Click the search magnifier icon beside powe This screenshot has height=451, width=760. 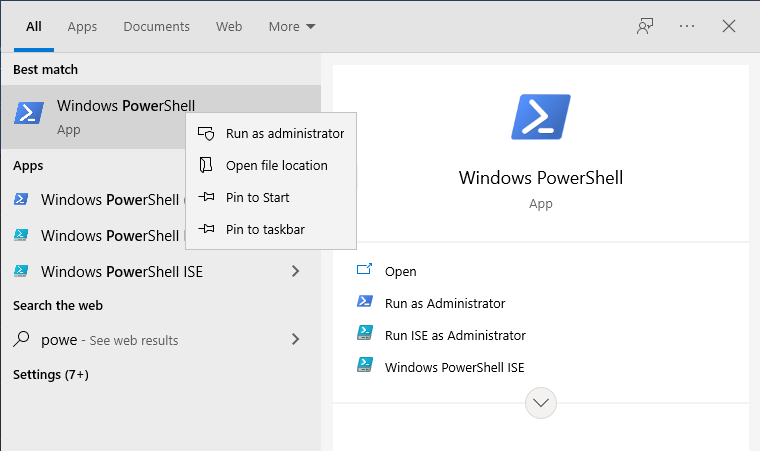click(21, 339)
